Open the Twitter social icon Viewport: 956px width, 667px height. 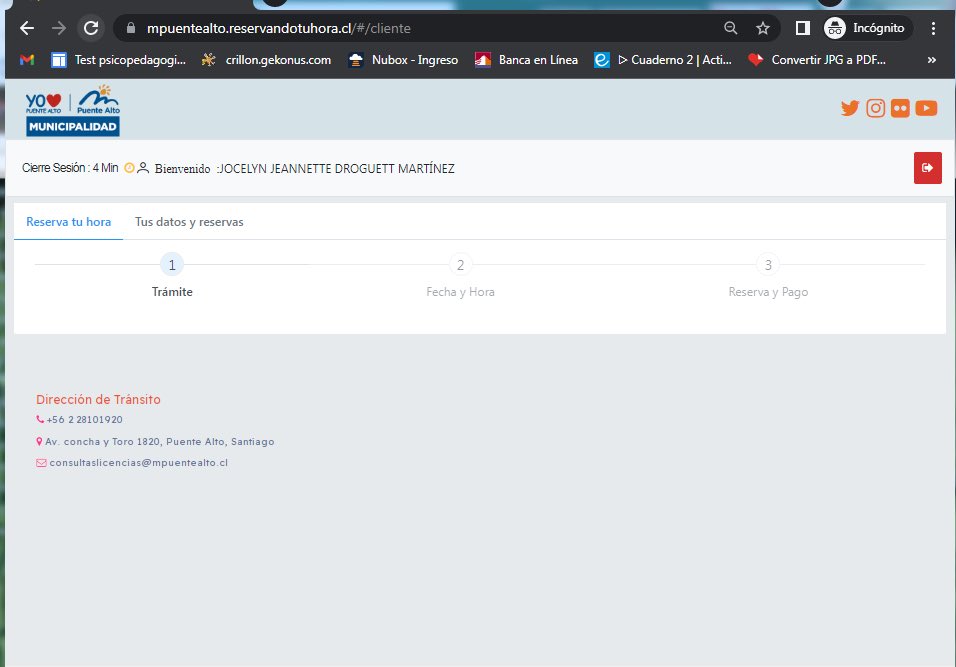click(x=850, y=108)
